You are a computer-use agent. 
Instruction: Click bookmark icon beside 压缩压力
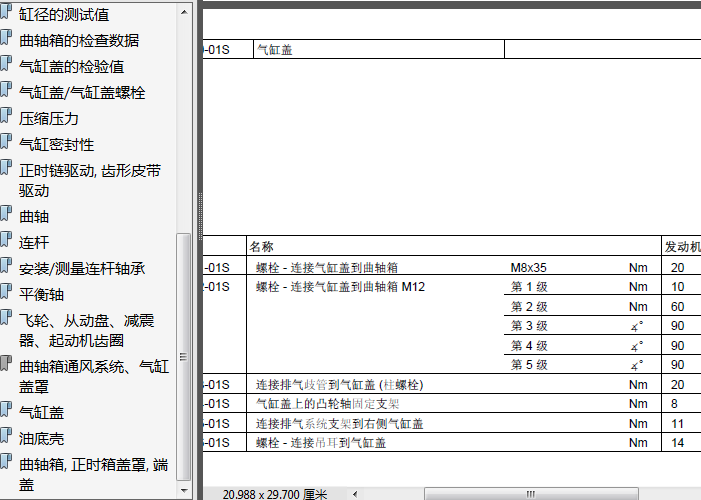pos(5,115)
